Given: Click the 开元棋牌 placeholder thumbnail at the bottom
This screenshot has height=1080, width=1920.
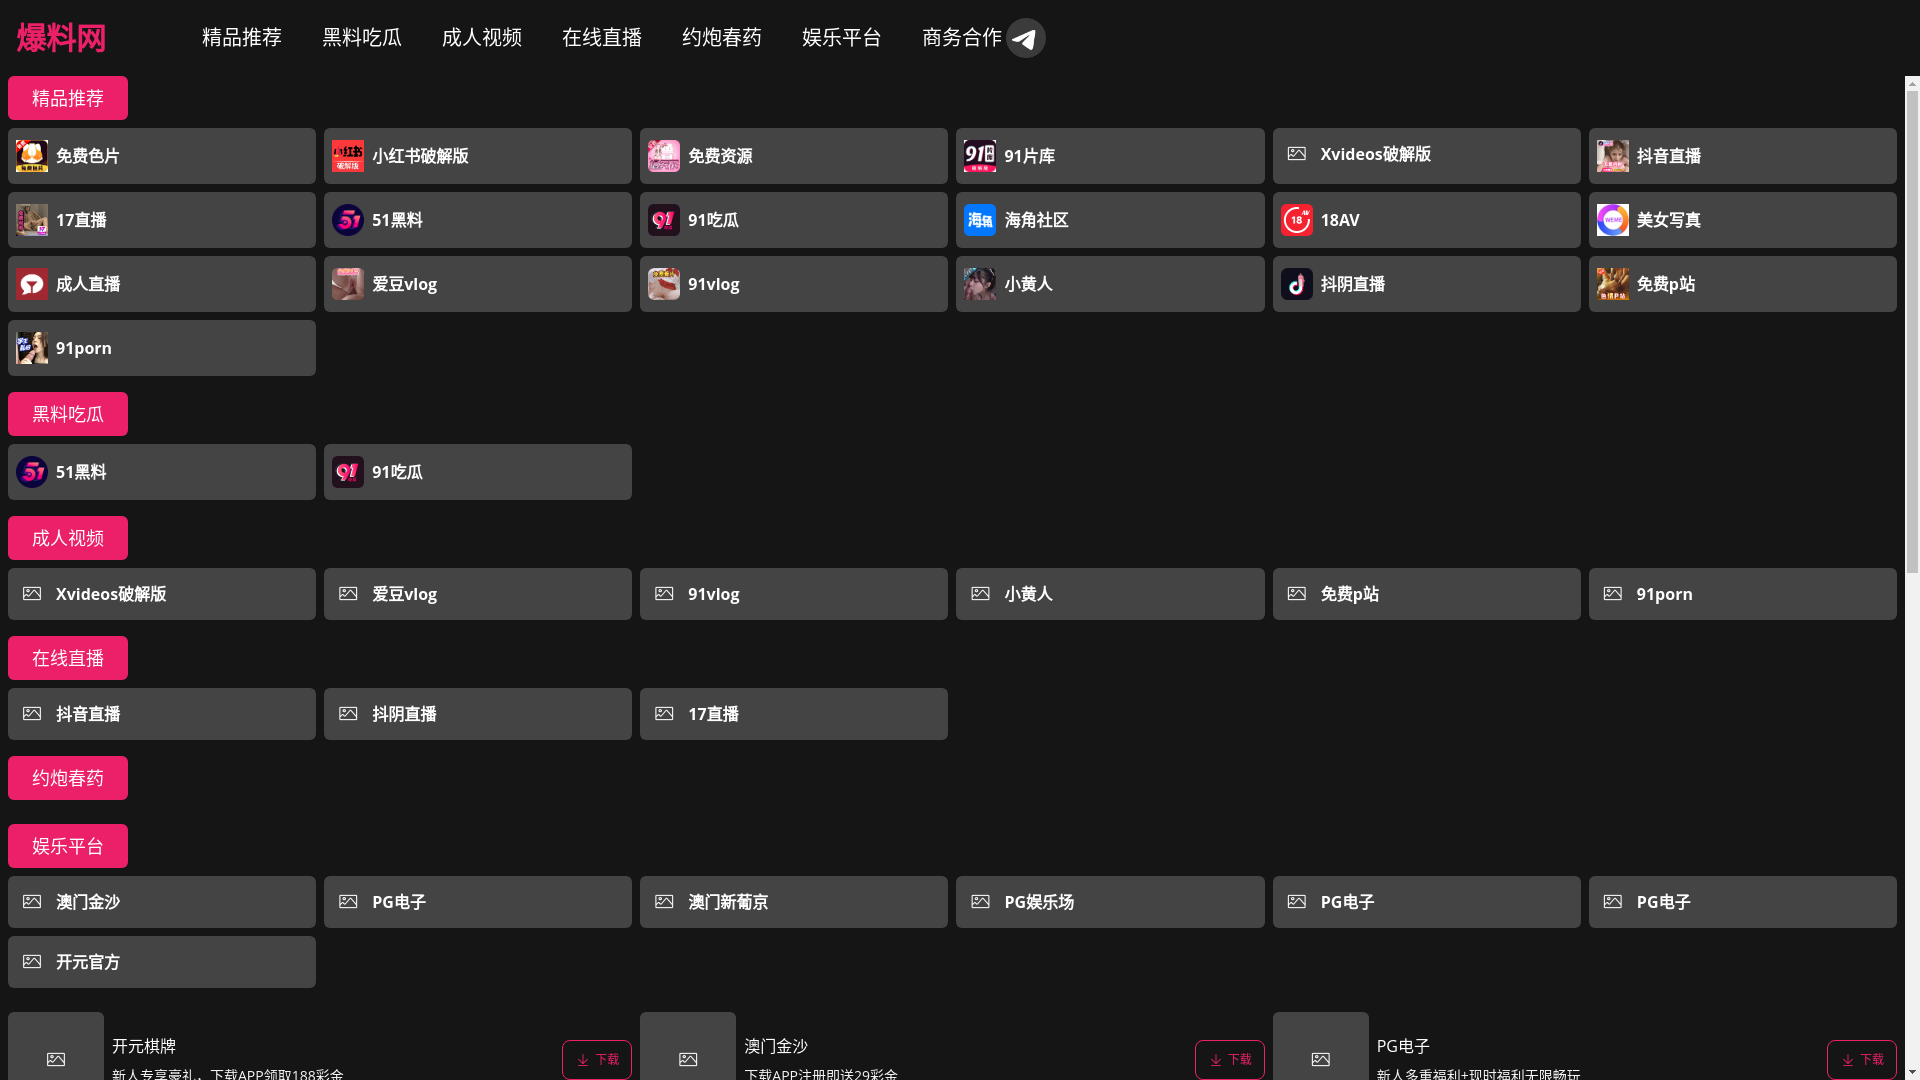Looking at the screenshot, I should coord(56,1046).
